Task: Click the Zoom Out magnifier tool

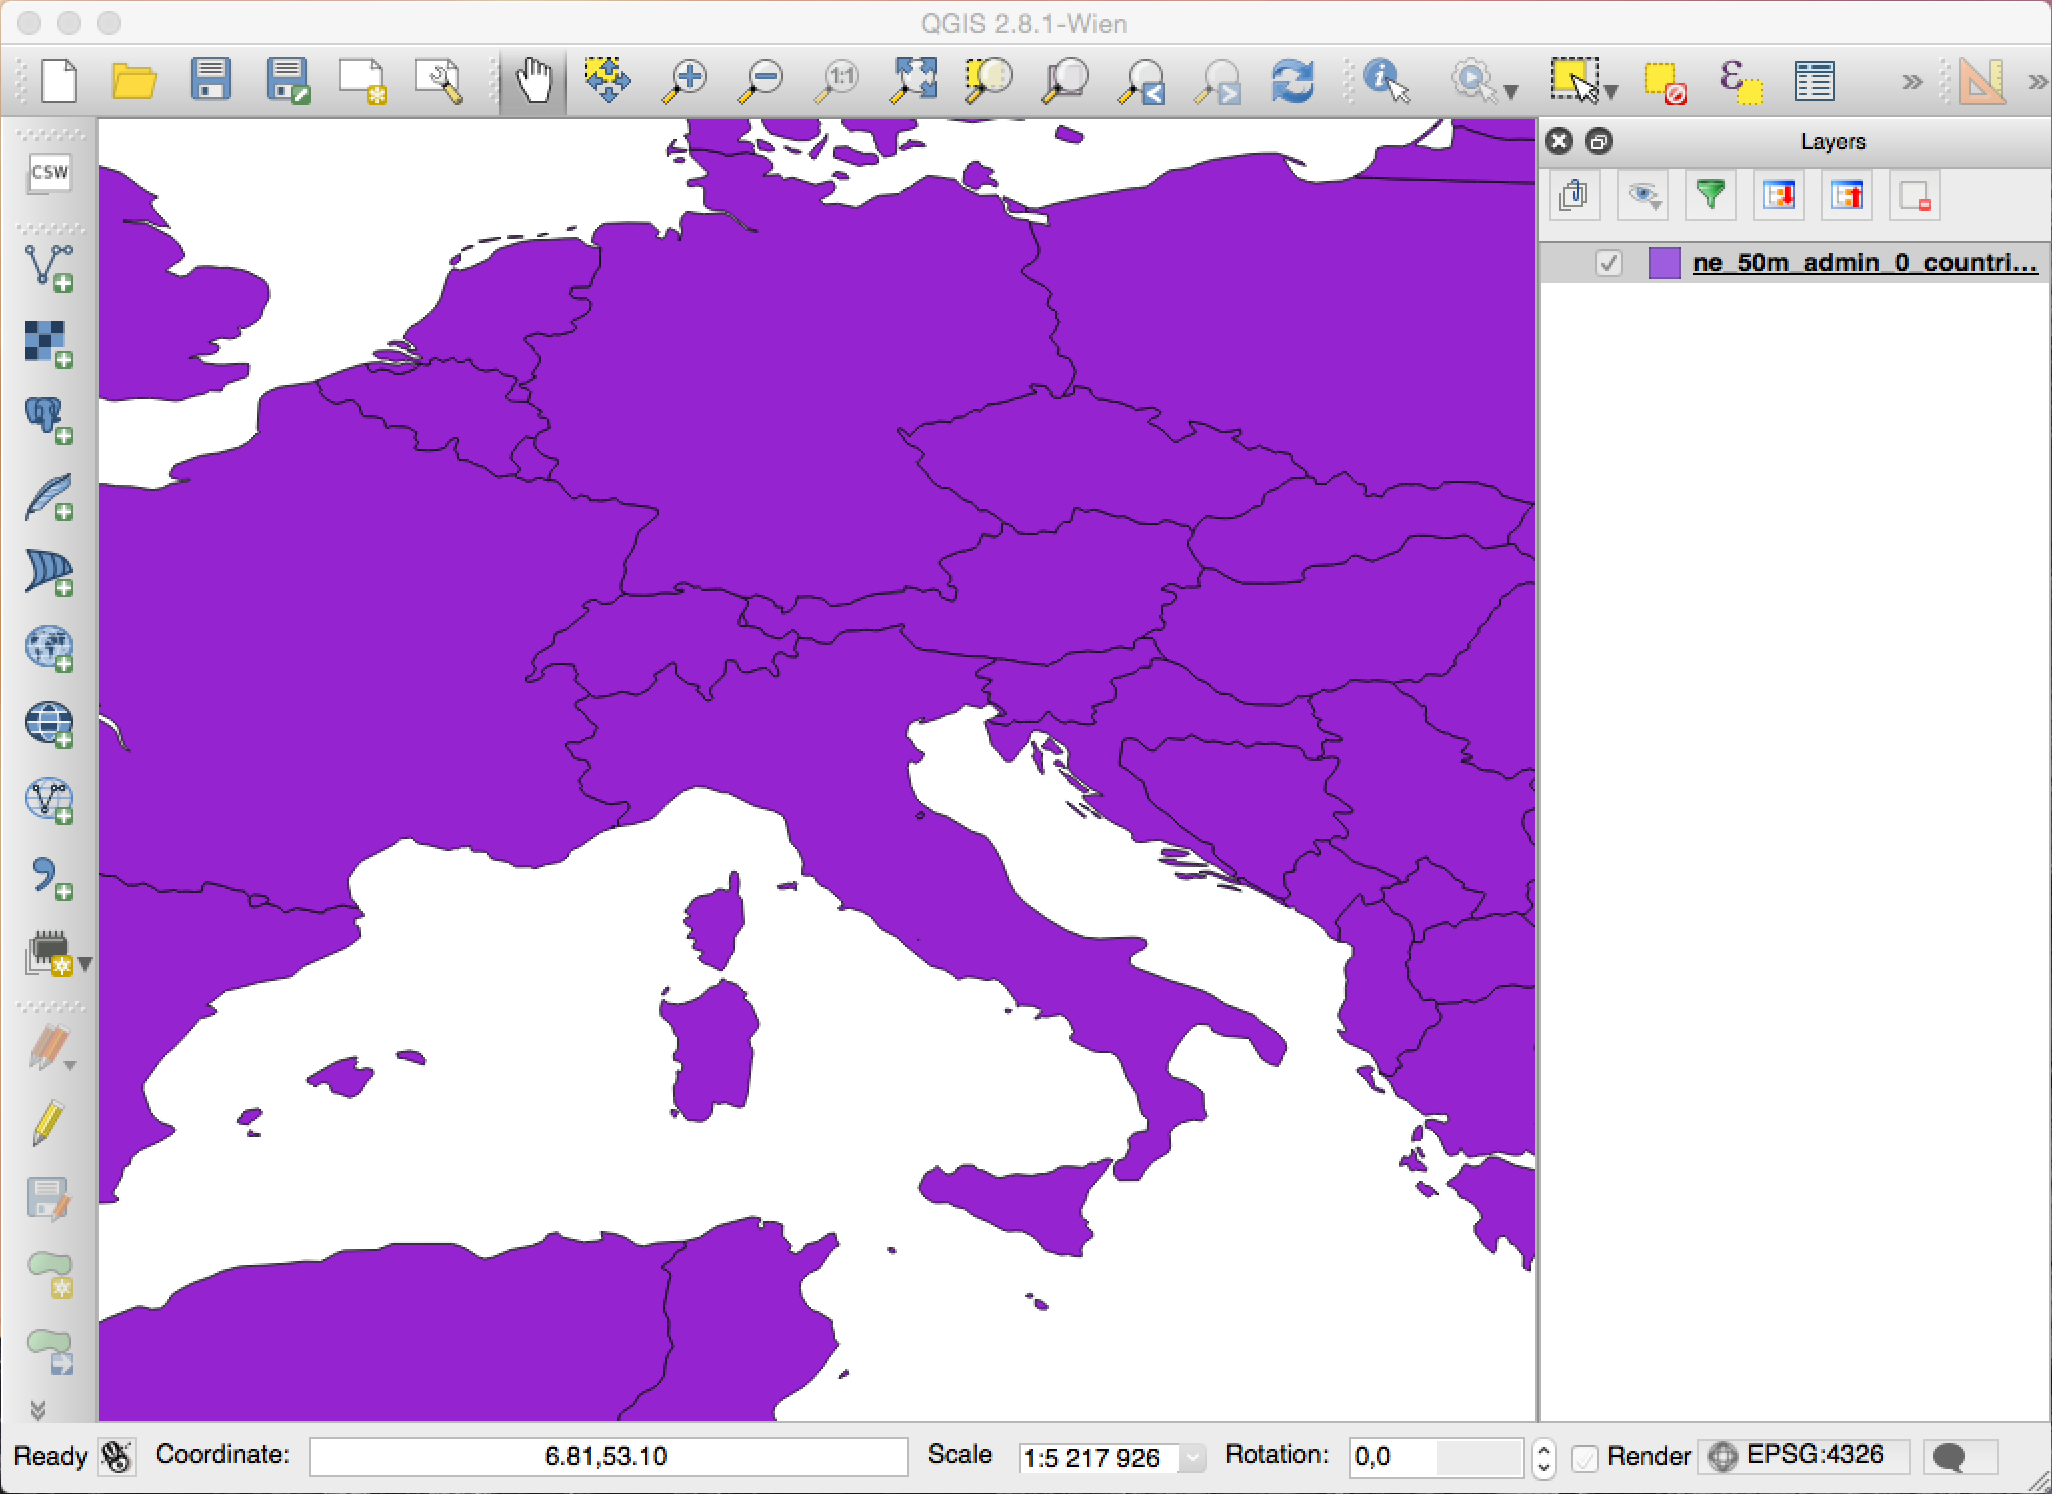Action: 762,82
